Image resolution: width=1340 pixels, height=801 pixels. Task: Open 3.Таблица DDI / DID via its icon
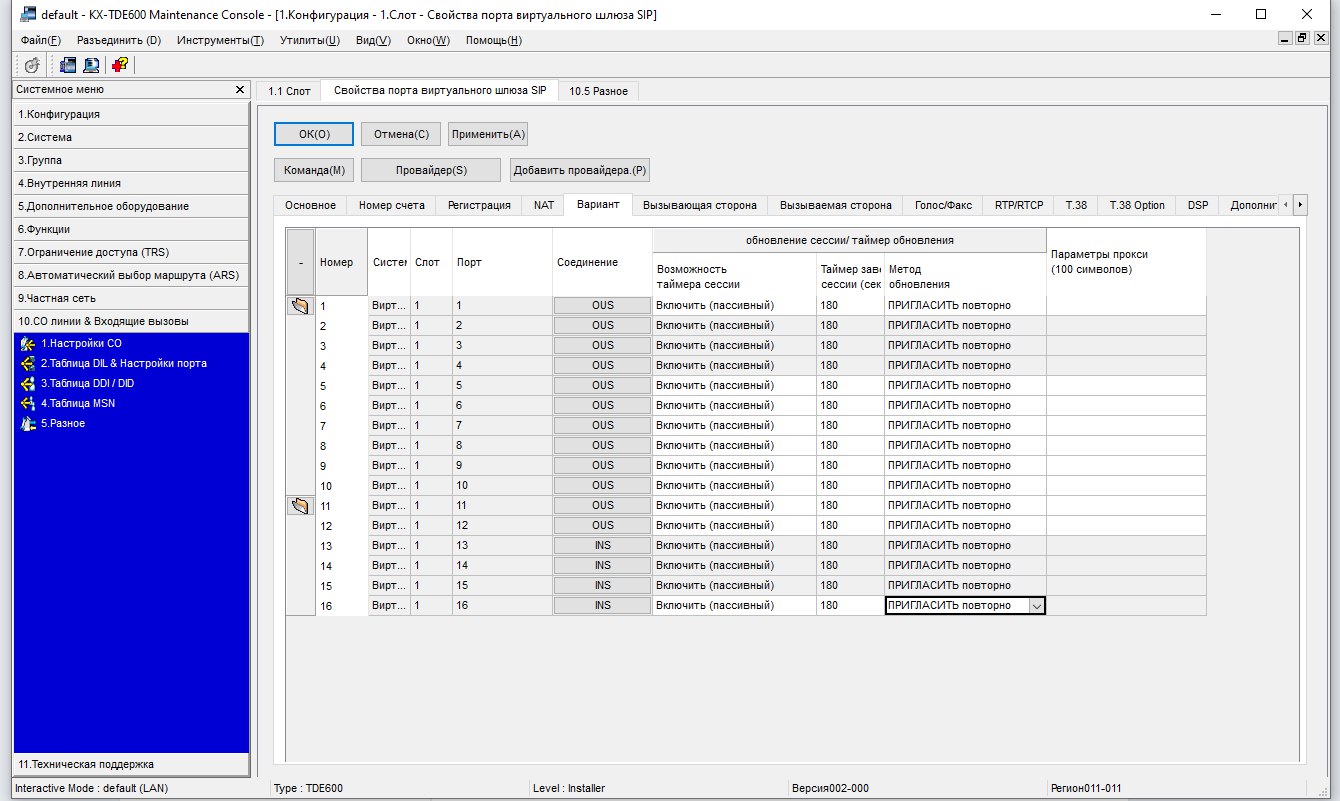[28, 383]
